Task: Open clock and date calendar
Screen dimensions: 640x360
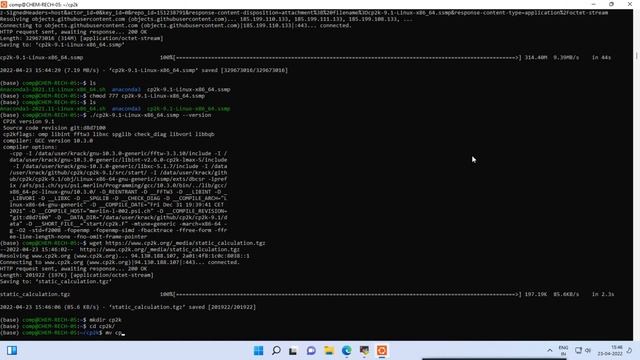Action: (610, 351)
